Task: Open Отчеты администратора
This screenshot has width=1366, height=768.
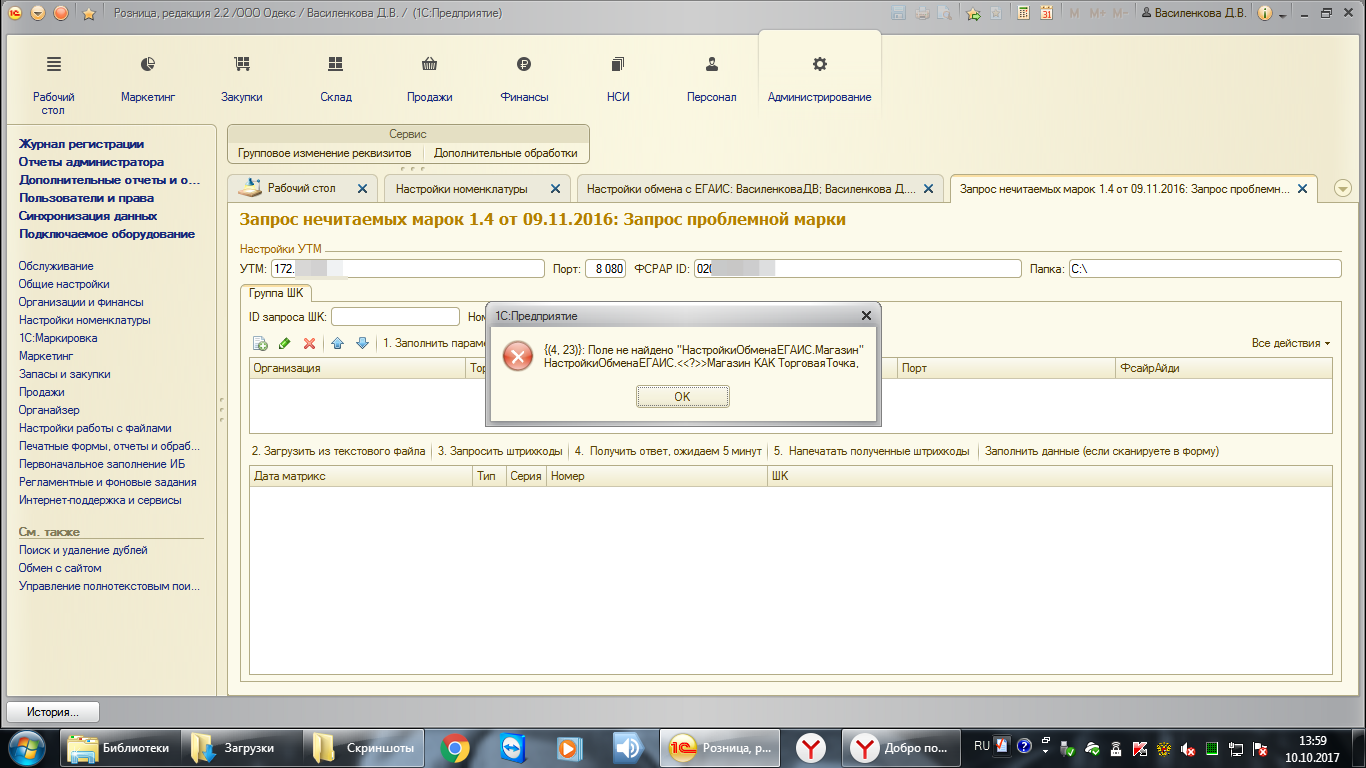Action: [91, 162]
